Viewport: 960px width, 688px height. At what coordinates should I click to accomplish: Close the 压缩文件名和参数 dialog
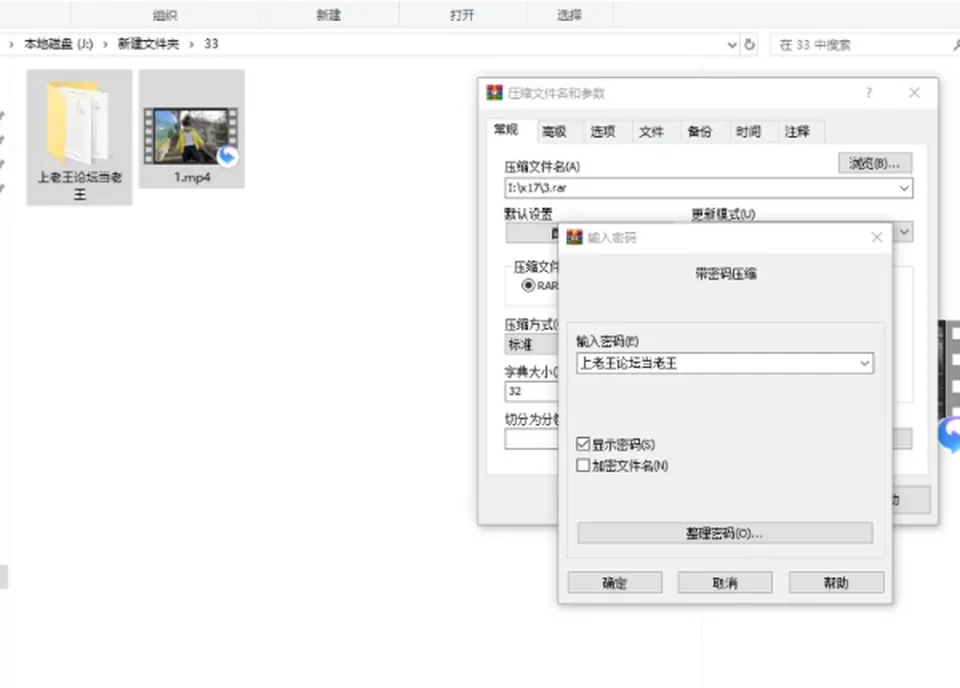coord(914,92)
